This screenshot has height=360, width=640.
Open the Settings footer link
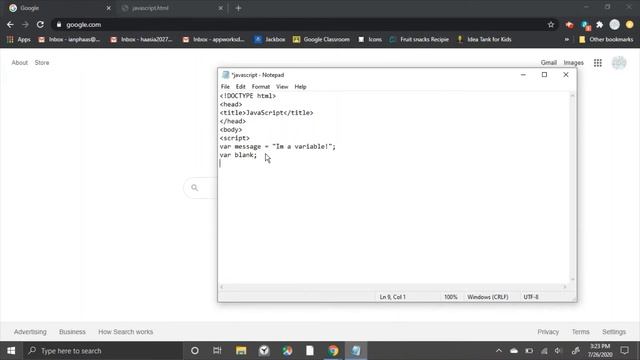[614, 332]
